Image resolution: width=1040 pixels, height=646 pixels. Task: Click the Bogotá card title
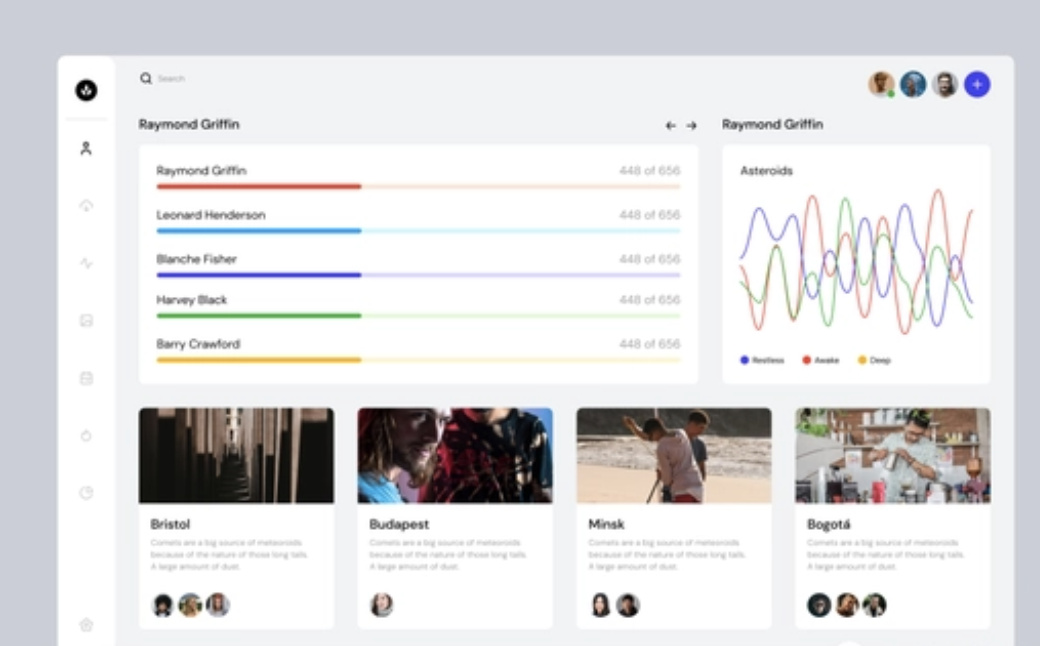tap(828, 524)
